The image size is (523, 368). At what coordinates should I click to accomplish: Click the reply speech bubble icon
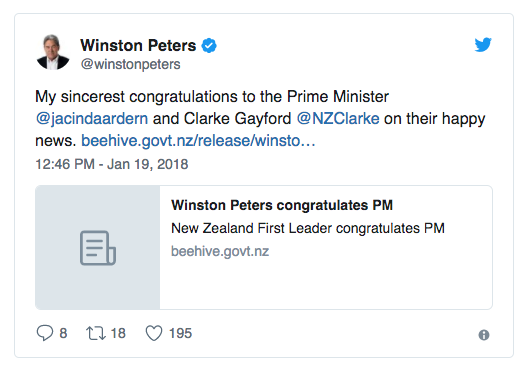pyautogui.click(x=45, y=333)
